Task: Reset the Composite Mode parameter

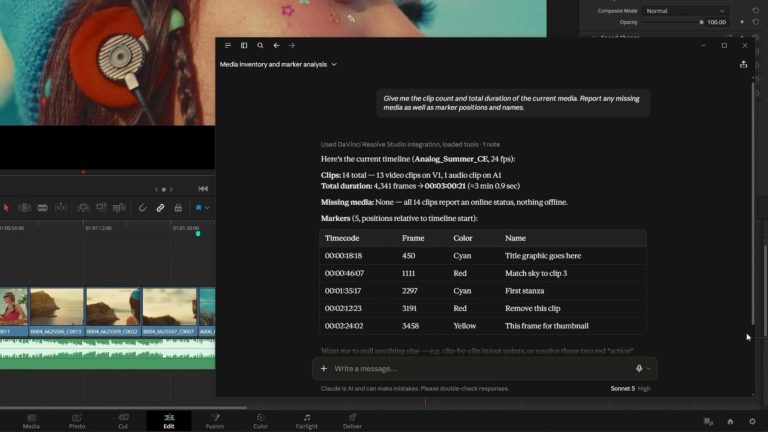Action: pos(756,11)
